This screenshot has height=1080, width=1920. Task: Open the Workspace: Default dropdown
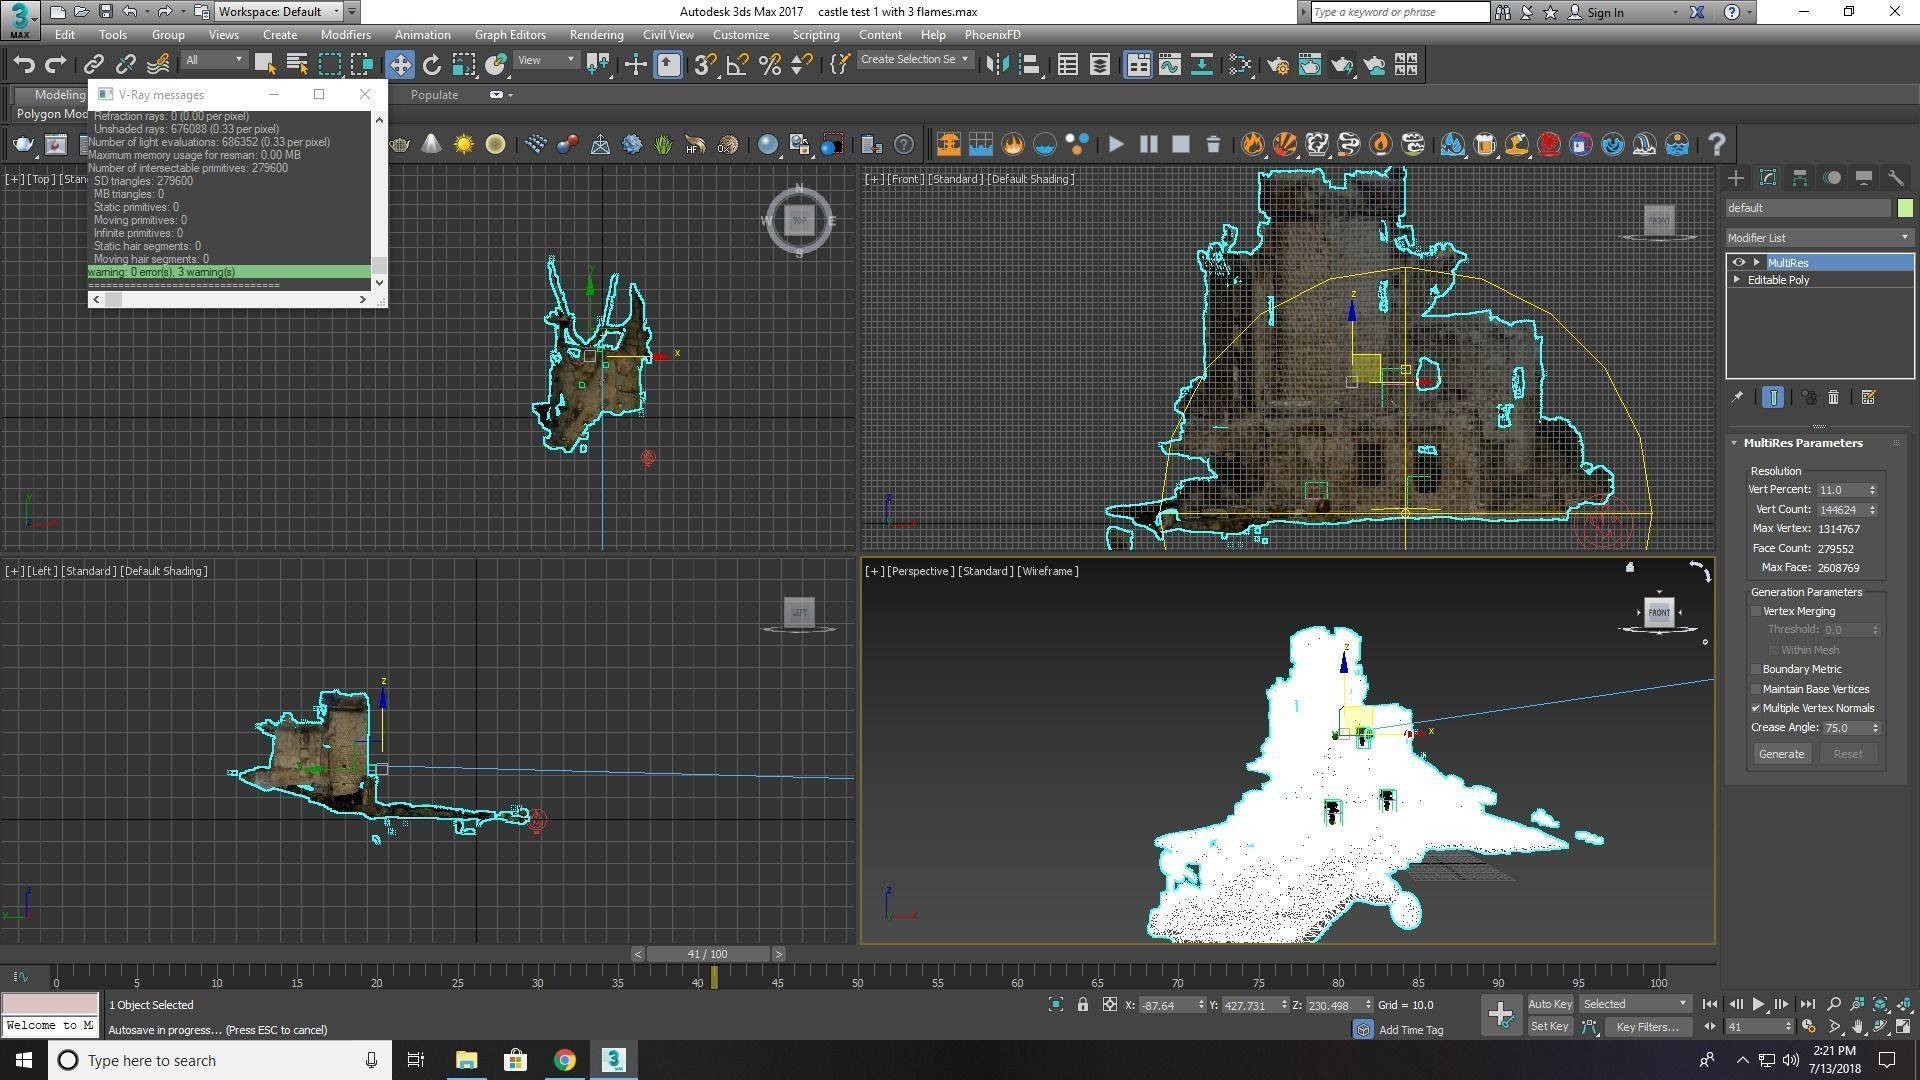[279, 12]
